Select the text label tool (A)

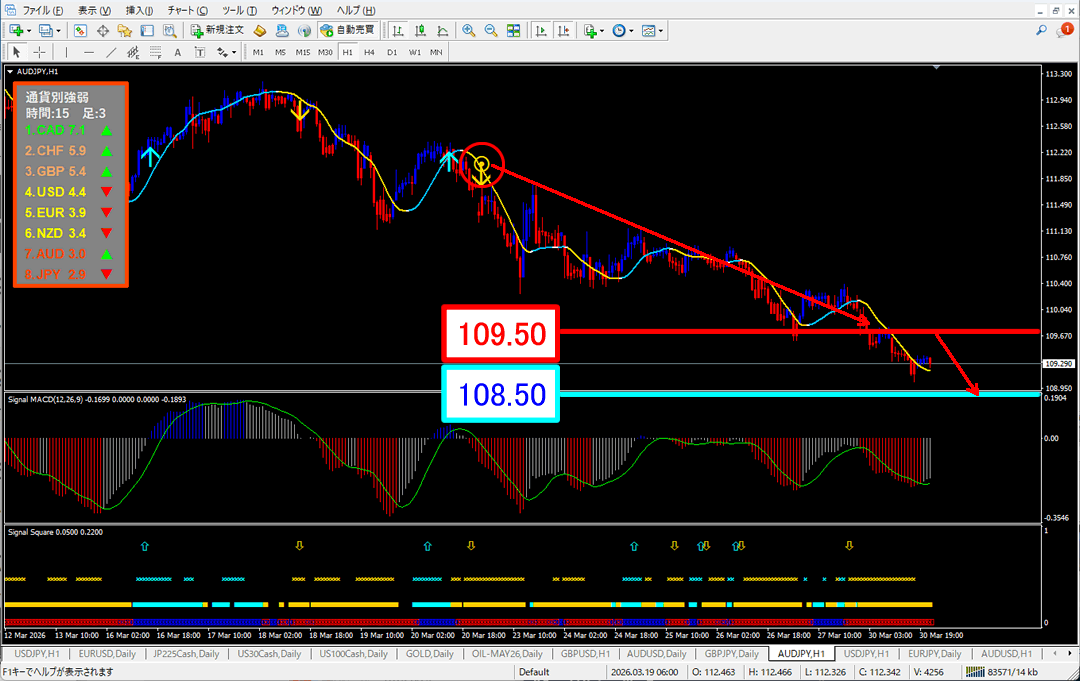tap(177, 52)
